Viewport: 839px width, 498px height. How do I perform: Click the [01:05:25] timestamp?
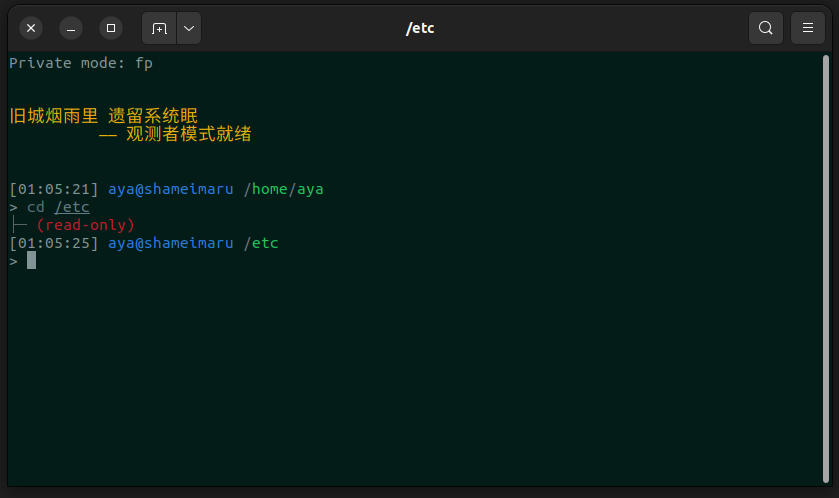54,243
